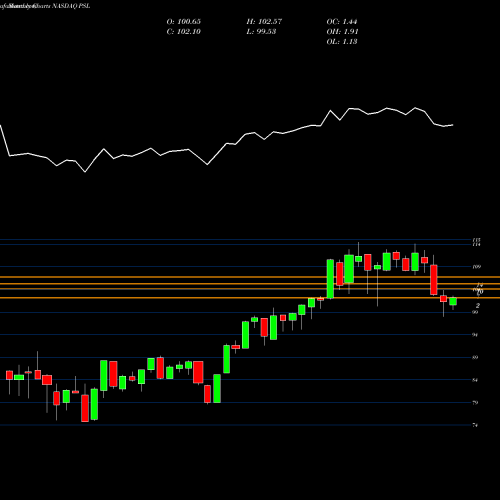Click the 99 price axis label
500x500 pixels.
(475, 312)
